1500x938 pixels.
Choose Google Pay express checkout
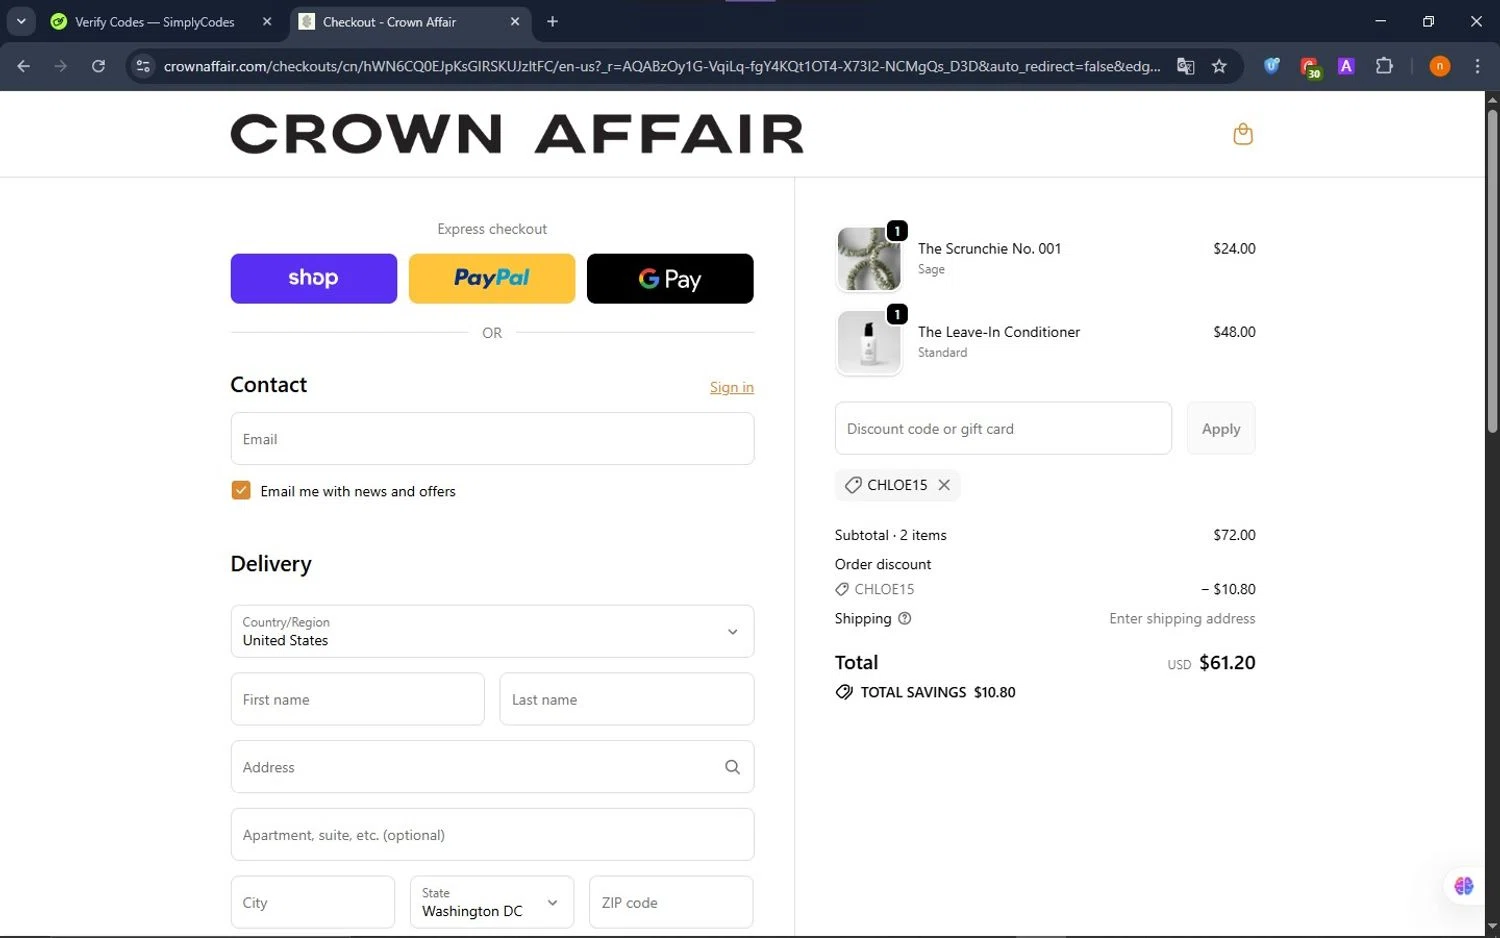(x=670, y=278)
